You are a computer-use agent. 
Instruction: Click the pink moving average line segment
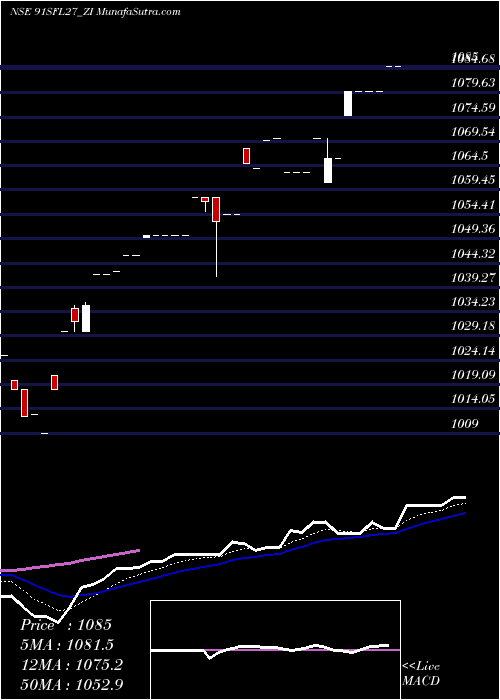(x=70, y=561)
